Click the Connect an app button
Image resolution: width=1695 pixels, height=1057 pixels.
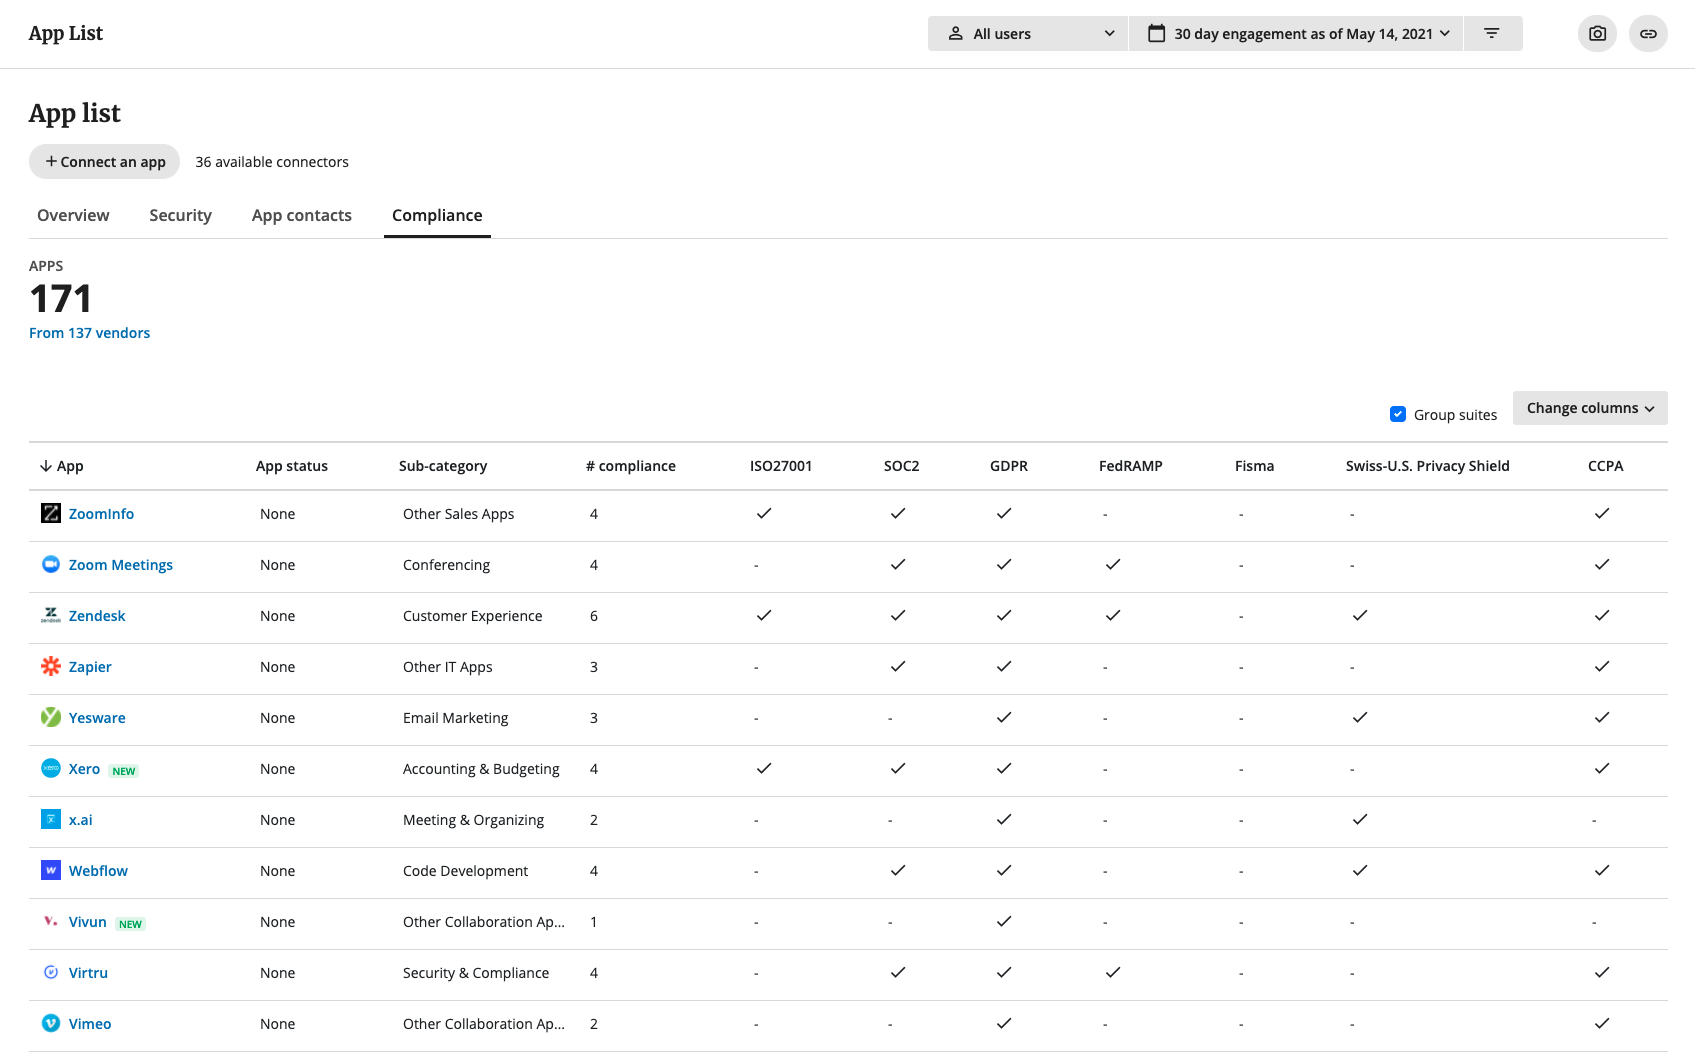pos(105,162)
